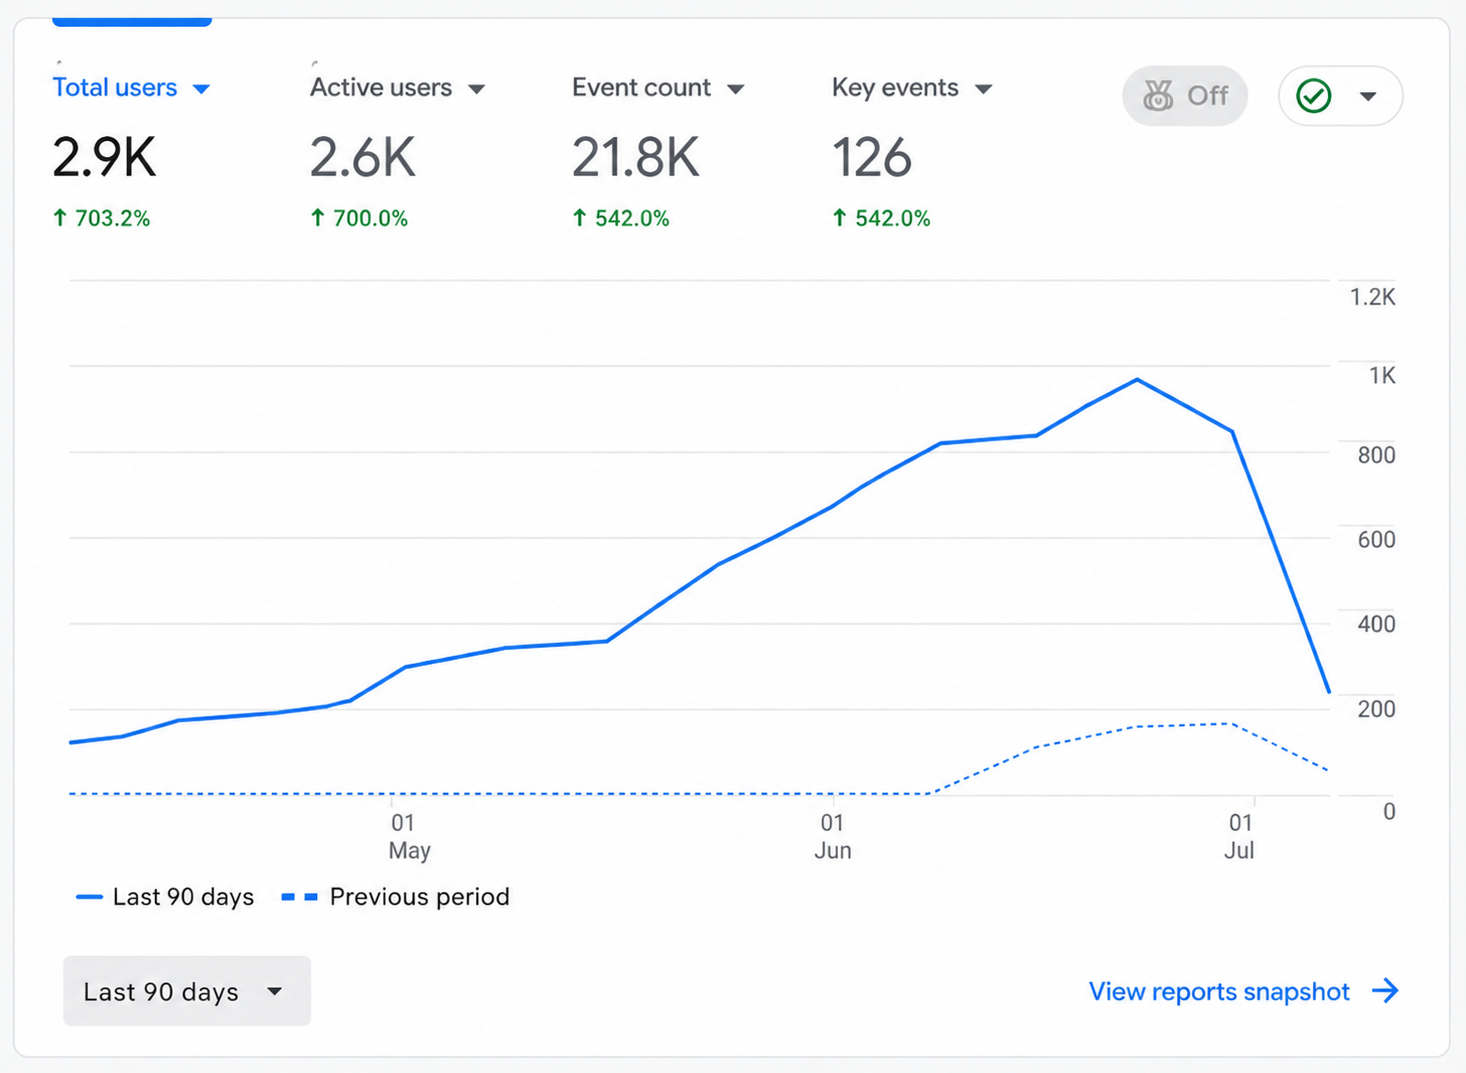The height and width of the screenshot is (1073, 1466).
Task: Click the 1.2K y-axis label
Action: 1372,297
